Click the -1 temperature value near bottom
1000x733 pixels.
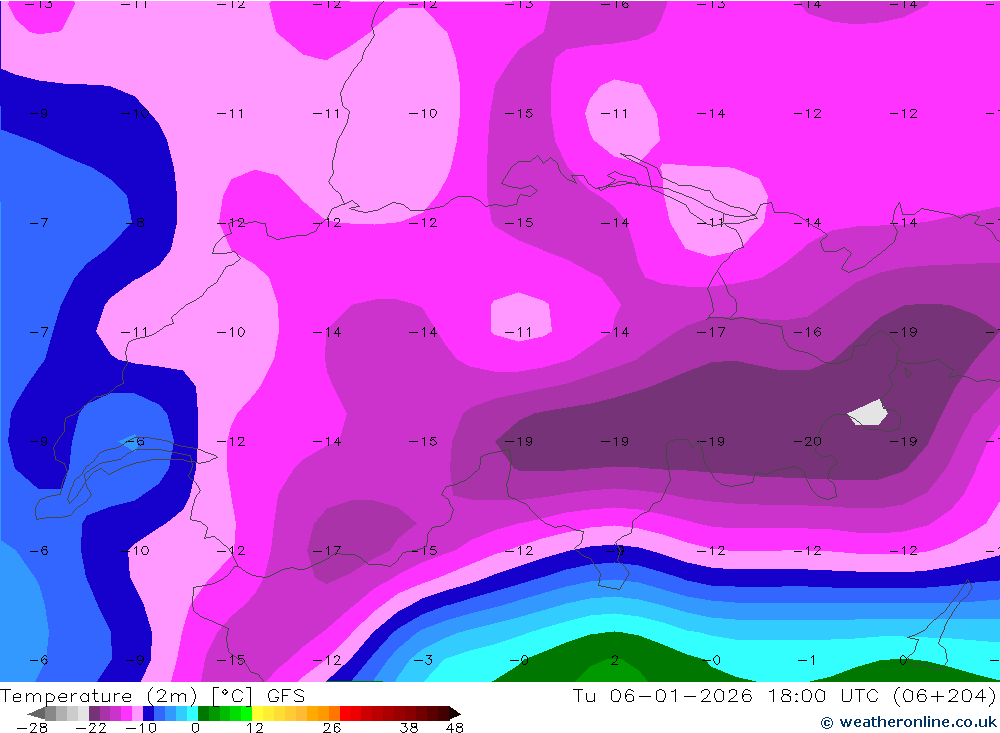point(807,660)
